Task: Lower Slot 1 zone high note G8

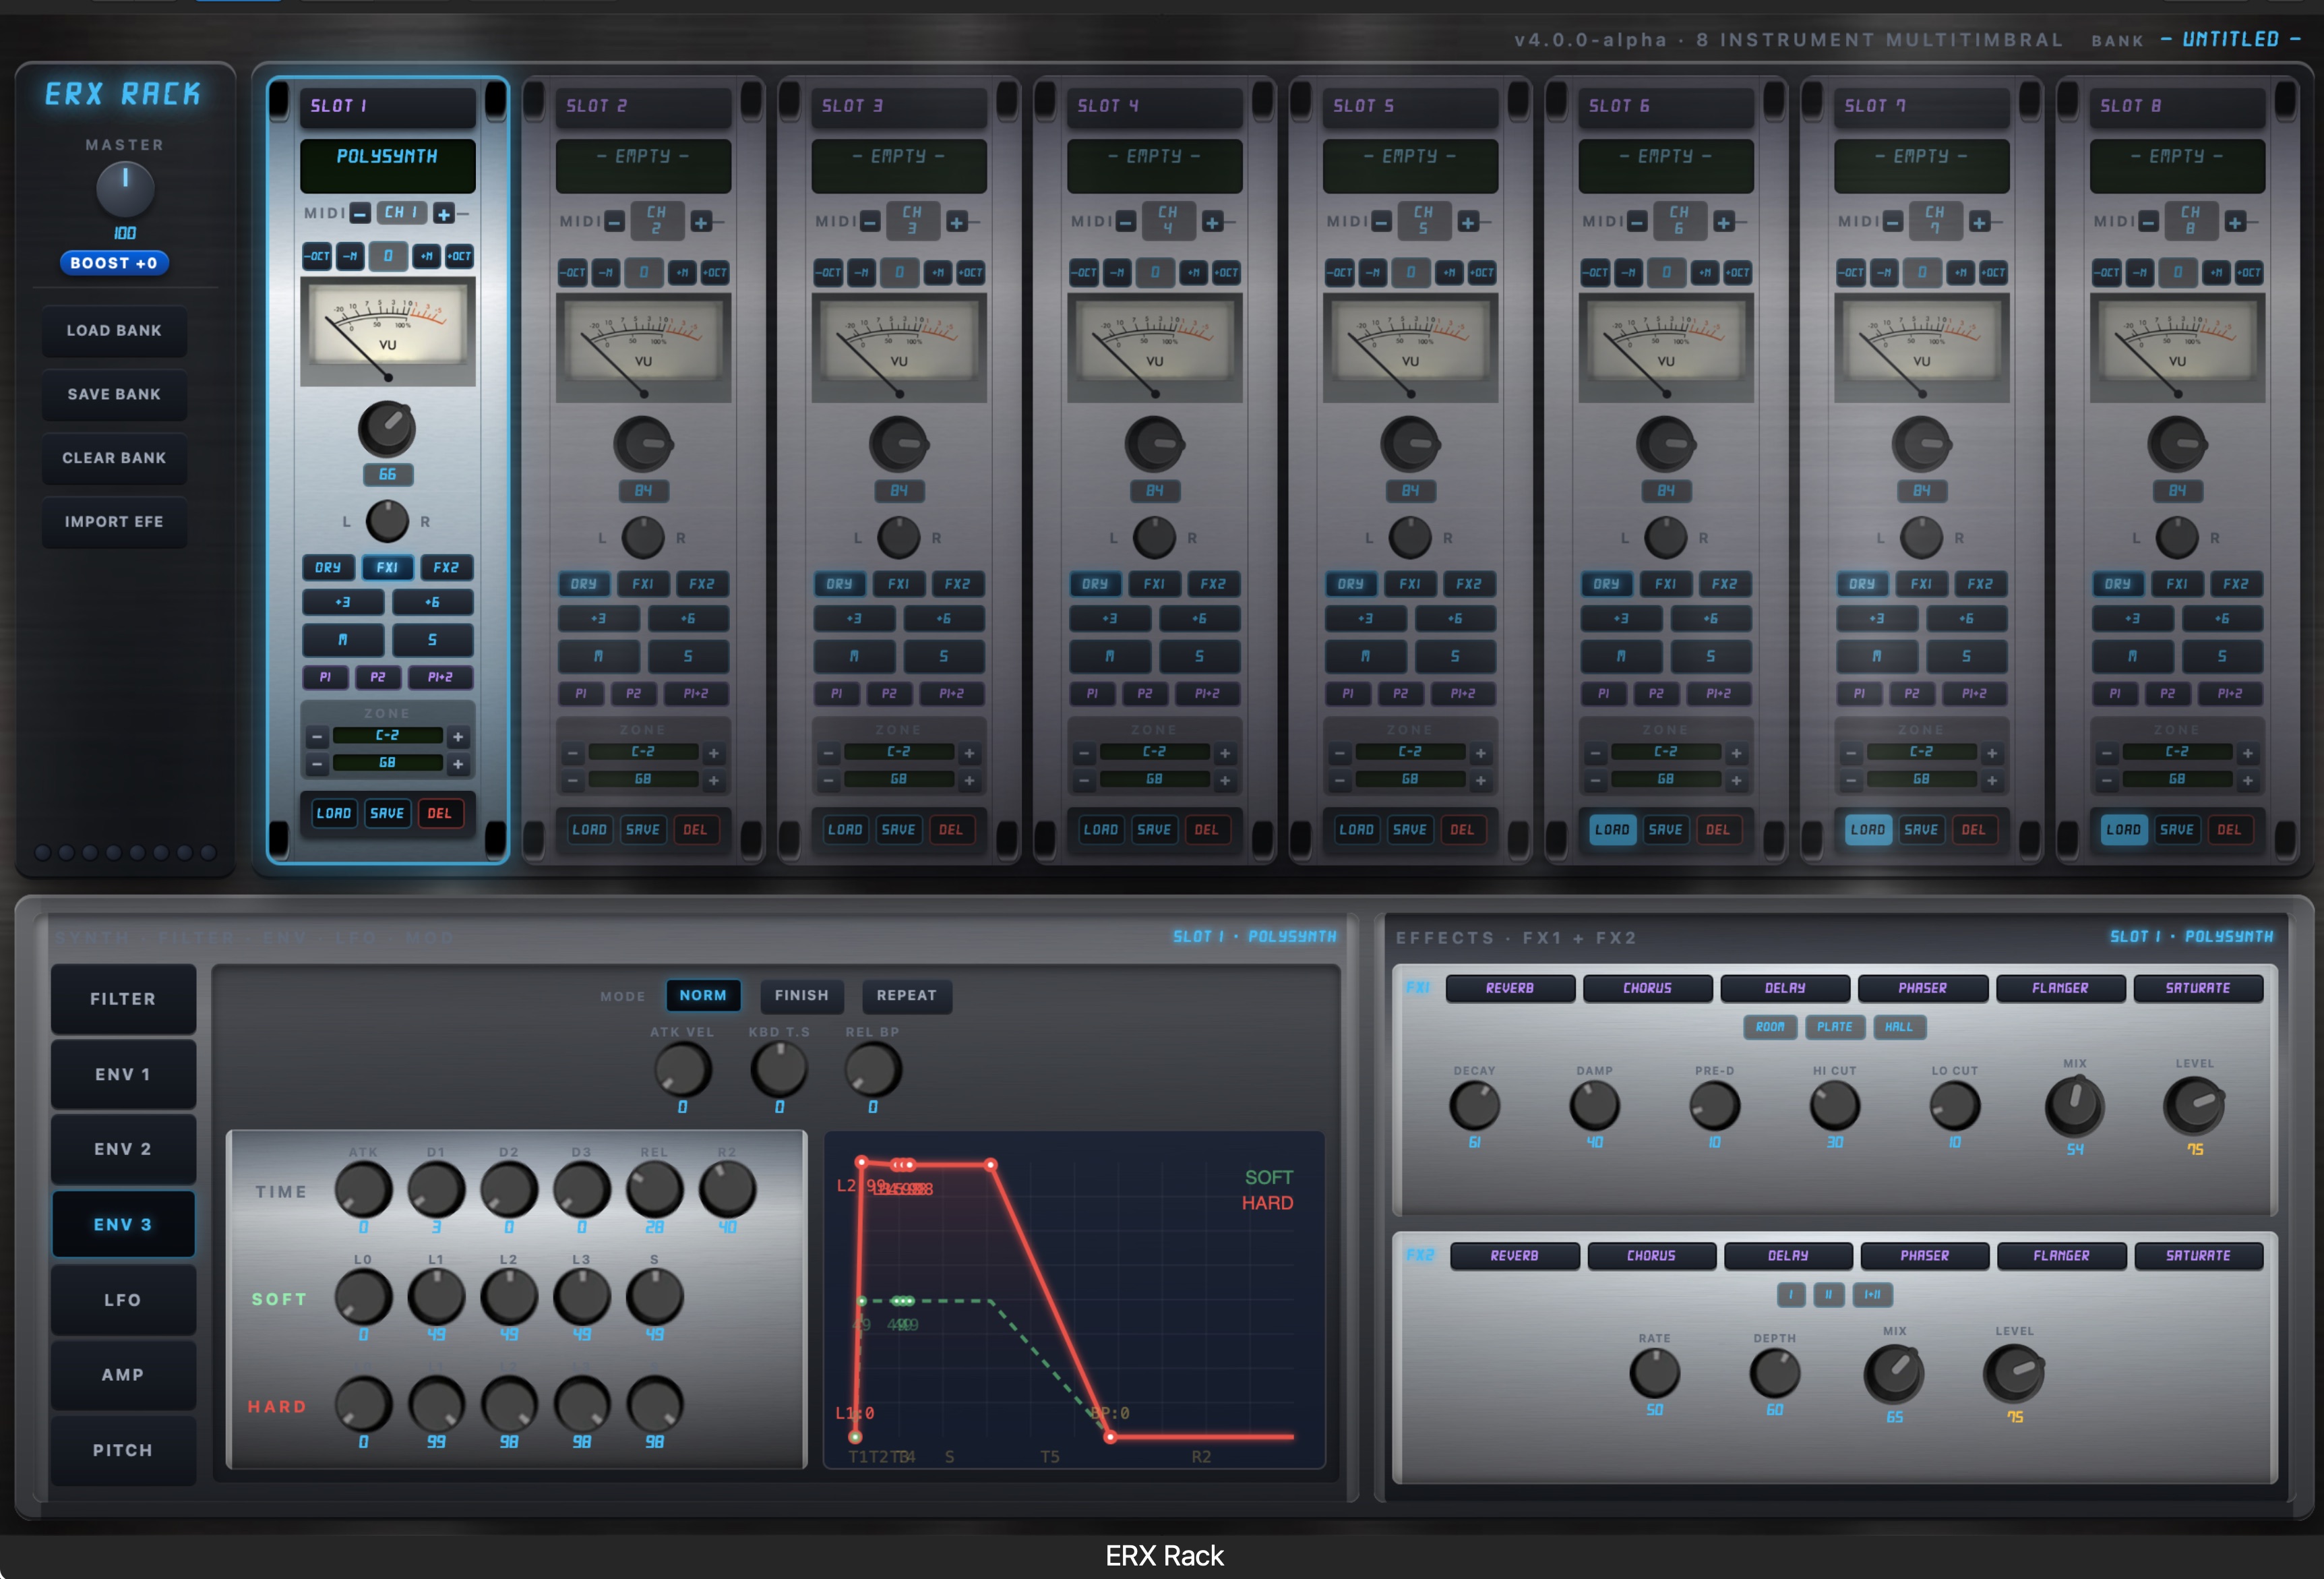Action: [x=317, y=764]
